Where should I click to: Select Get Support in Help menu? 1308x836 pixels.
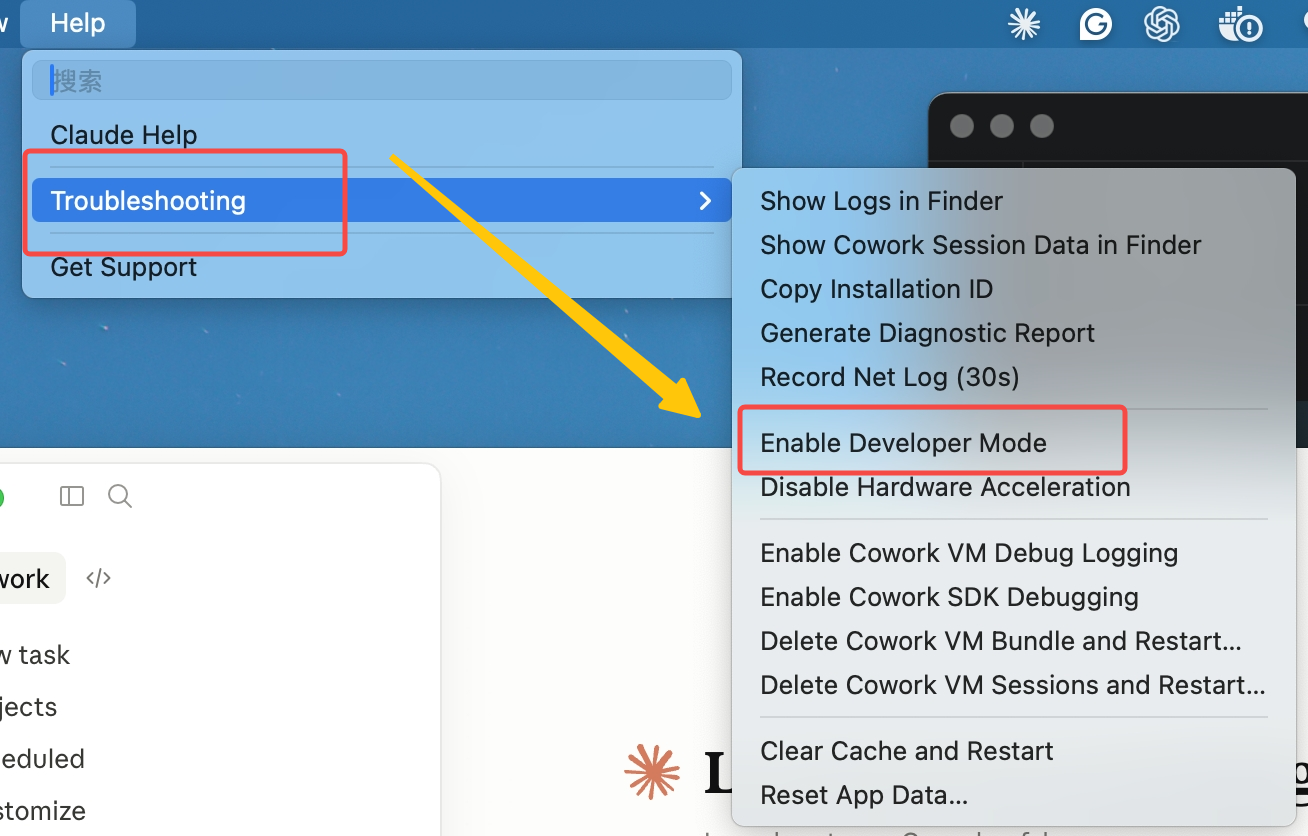pos(123,267)
